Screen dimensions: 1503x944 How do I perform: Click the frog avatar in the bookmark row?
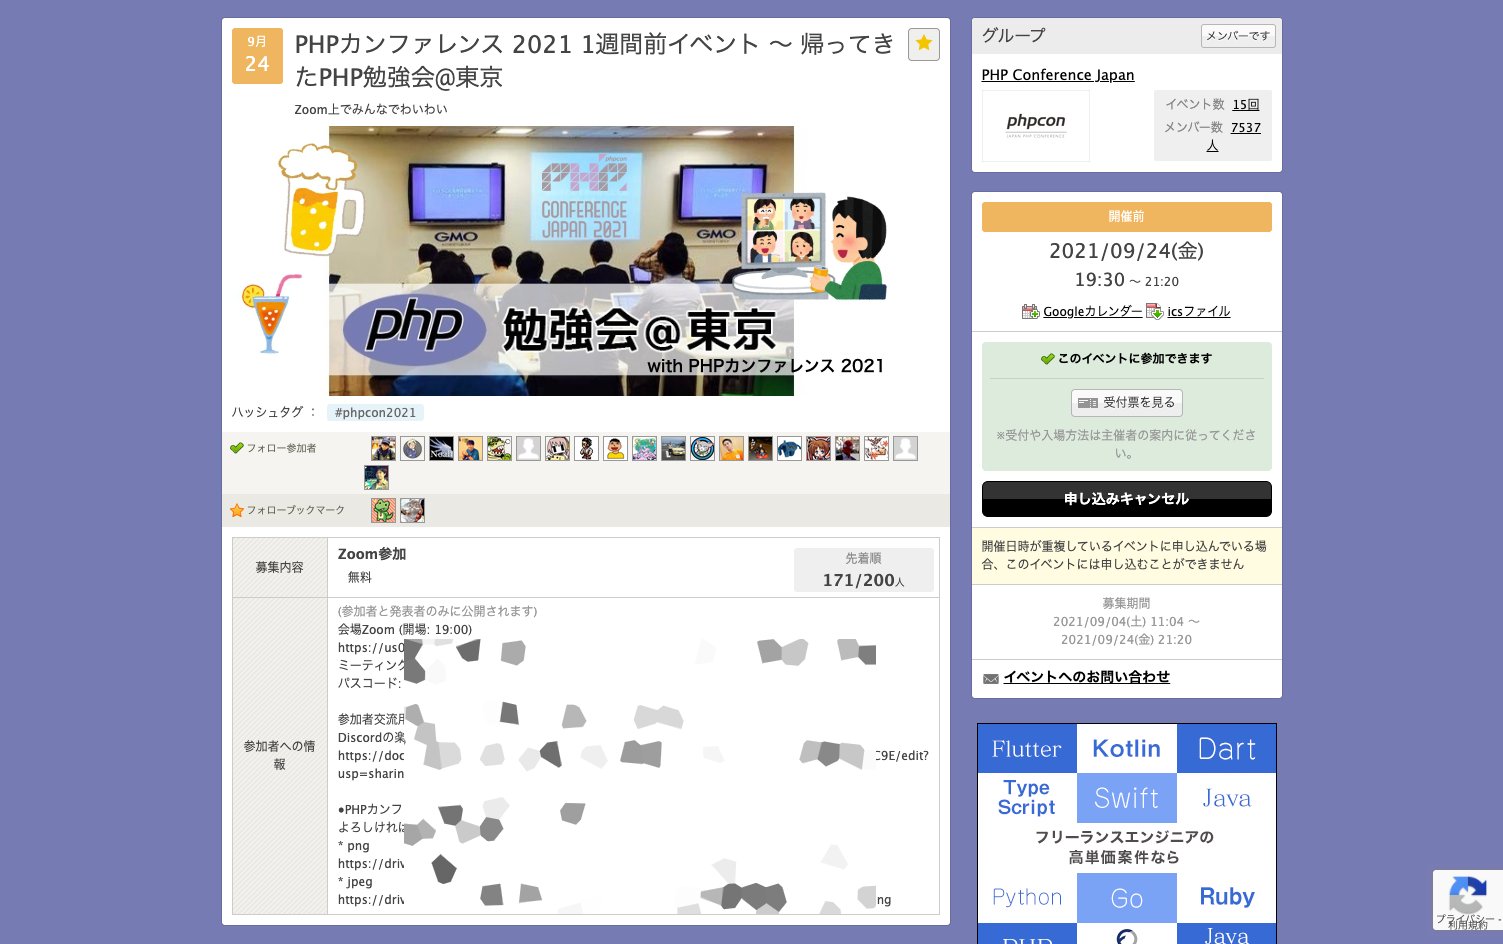click(x=383, y=510)
